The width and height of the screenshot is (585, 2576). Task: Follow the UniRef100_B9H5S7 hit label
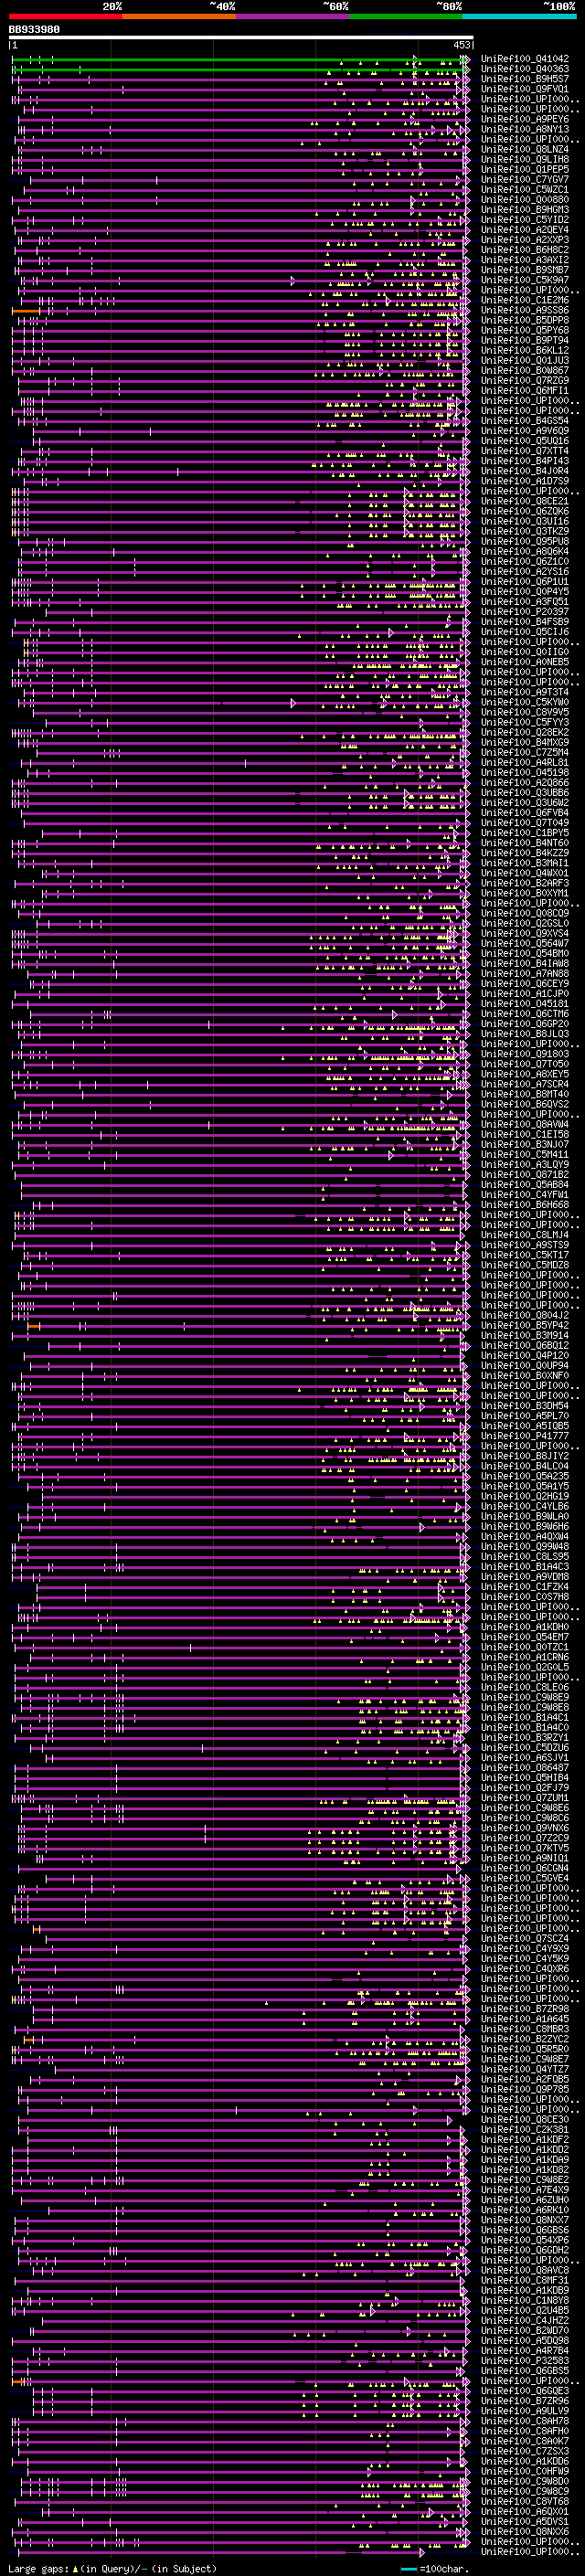[525, 79]
